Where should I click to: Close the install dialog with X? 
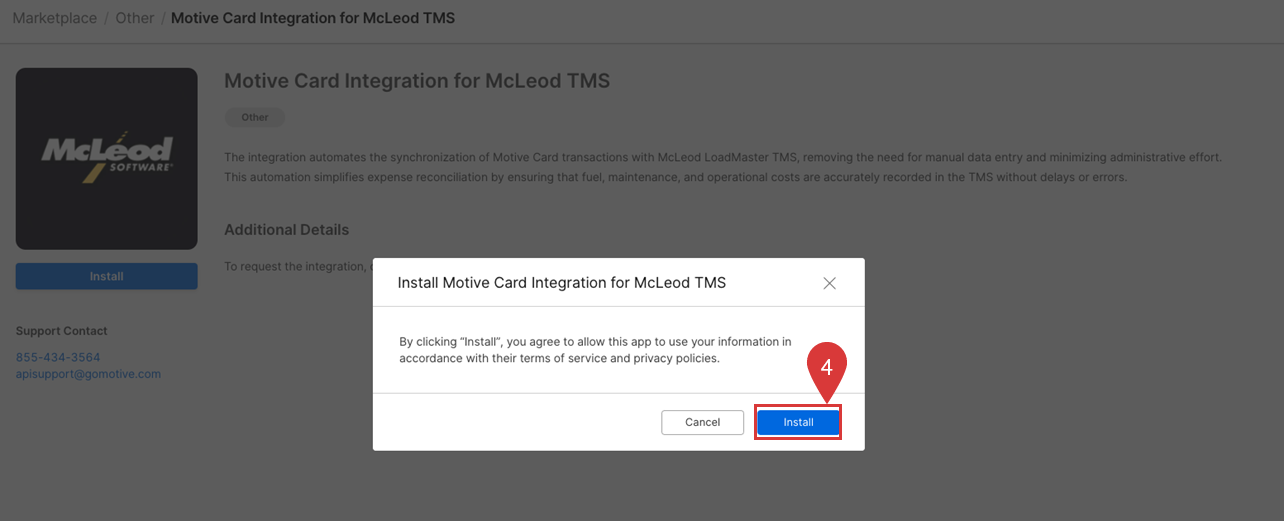[829, 283]
